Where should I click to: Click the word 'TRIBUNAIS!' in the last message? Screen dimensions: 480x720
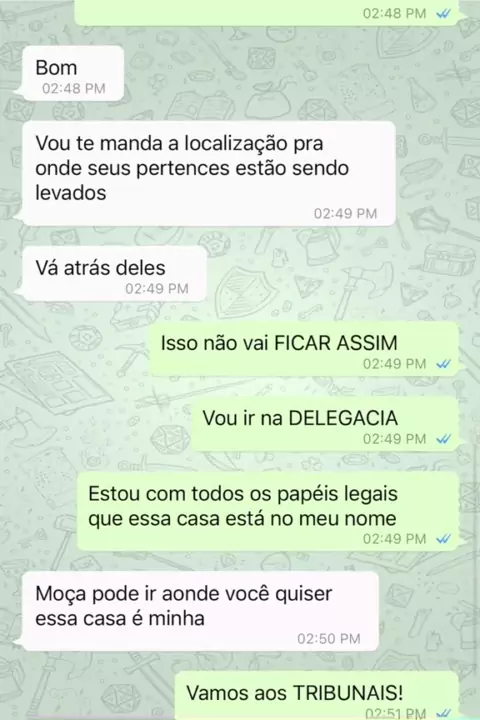pyautogui.click(x=348, y=693)
